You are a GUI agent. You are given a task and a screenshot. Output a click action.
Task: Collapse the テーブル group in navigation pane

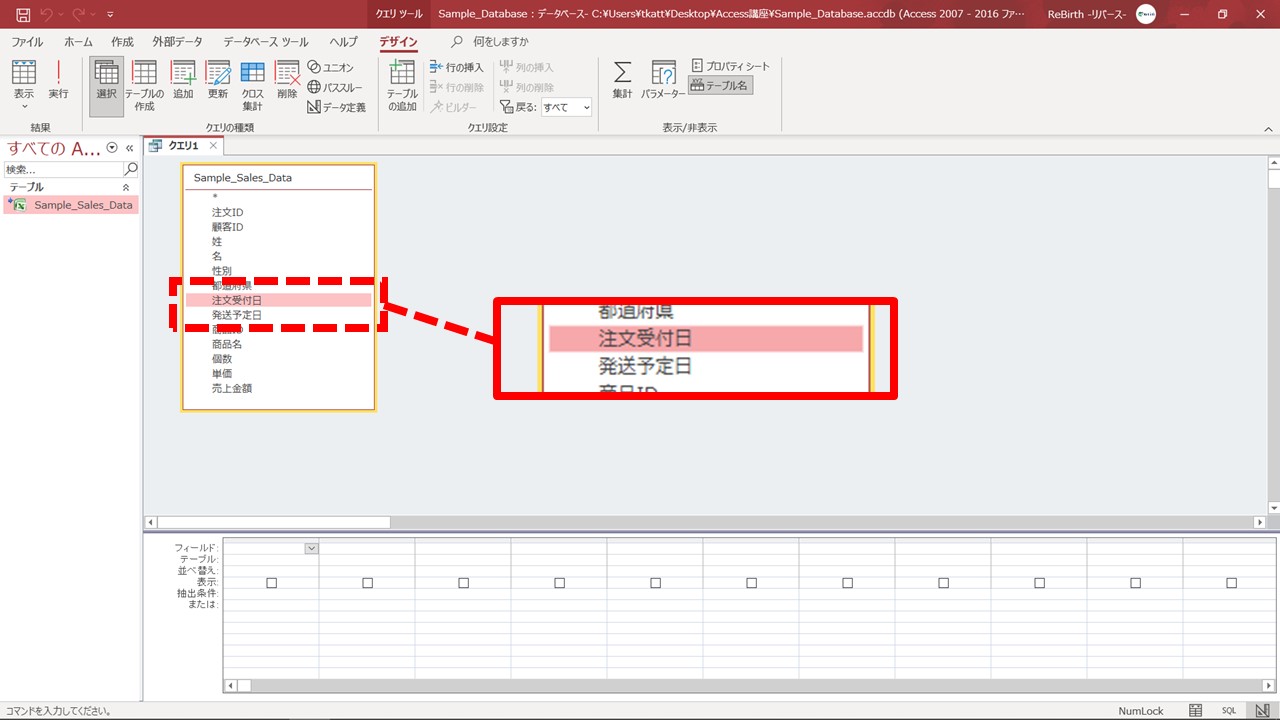pyautogui.click(x=126, y=187)
